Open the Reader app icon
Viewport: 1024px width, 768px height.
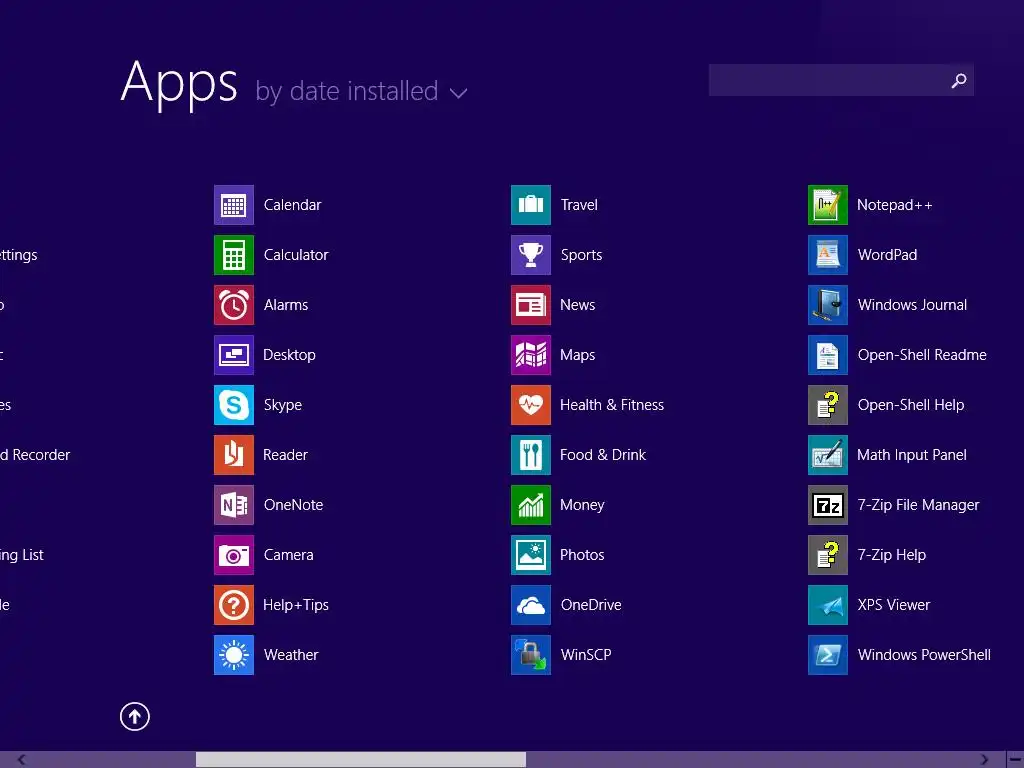(x=234, y=455)
